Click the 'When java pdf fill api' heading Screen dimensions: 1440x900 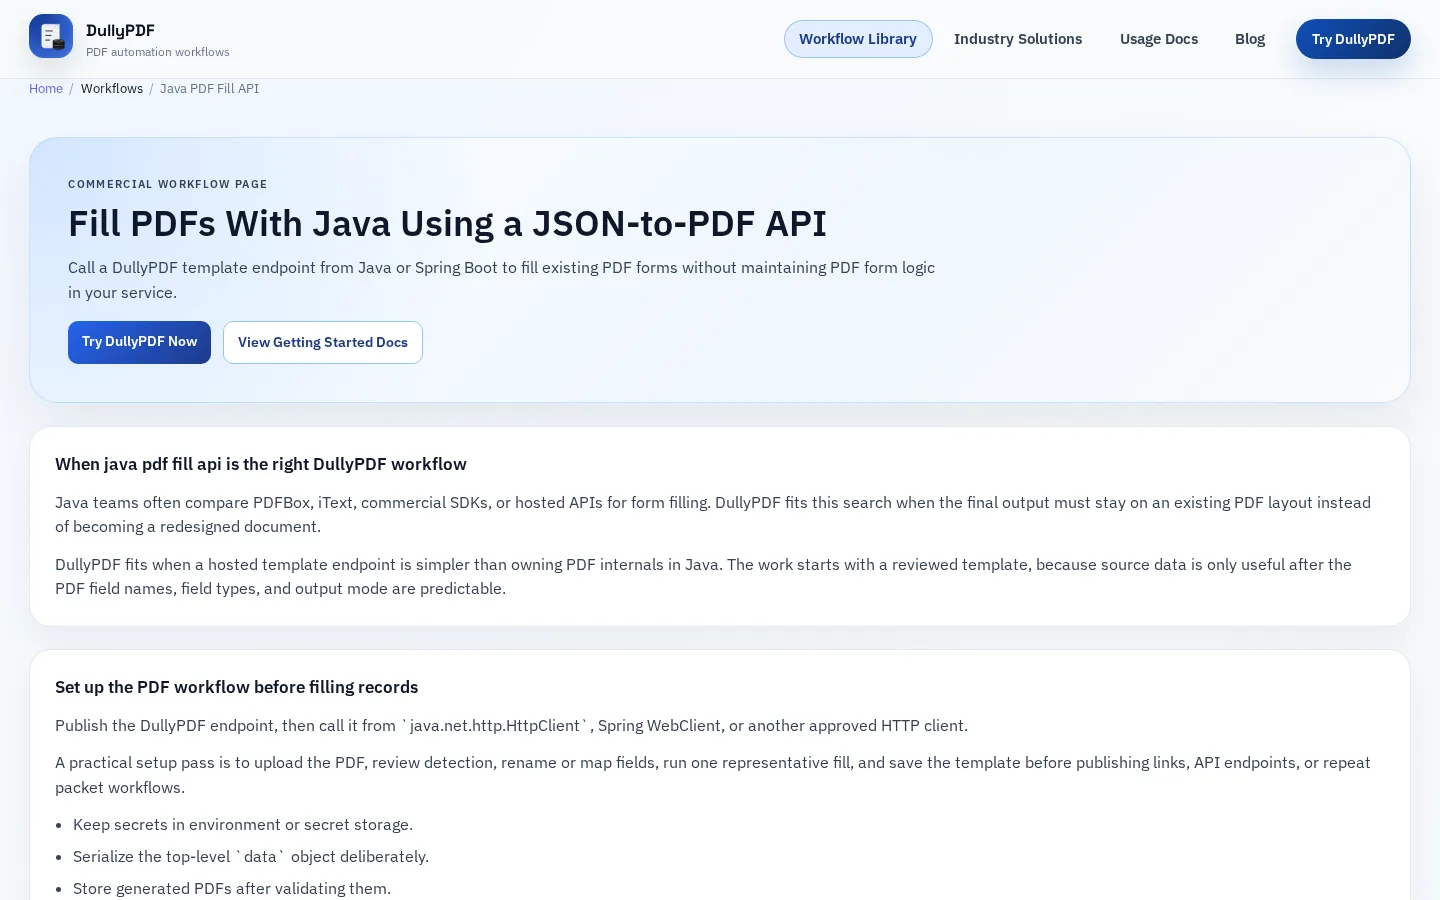pos(261,464)
